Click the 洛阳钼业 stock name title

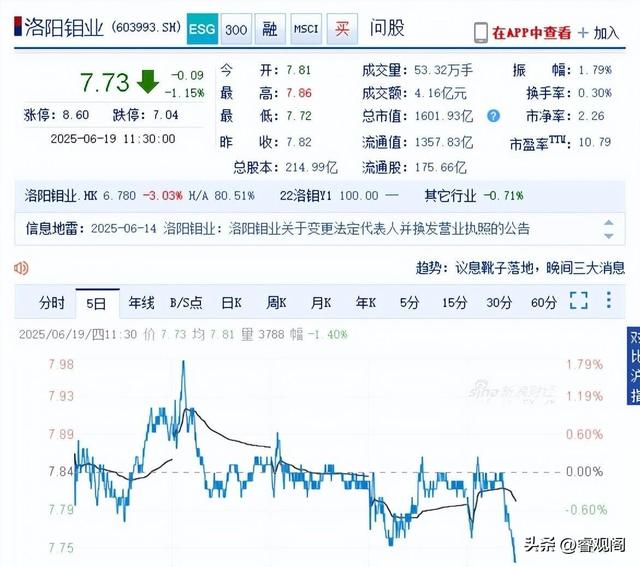click(x=64, y=28)
